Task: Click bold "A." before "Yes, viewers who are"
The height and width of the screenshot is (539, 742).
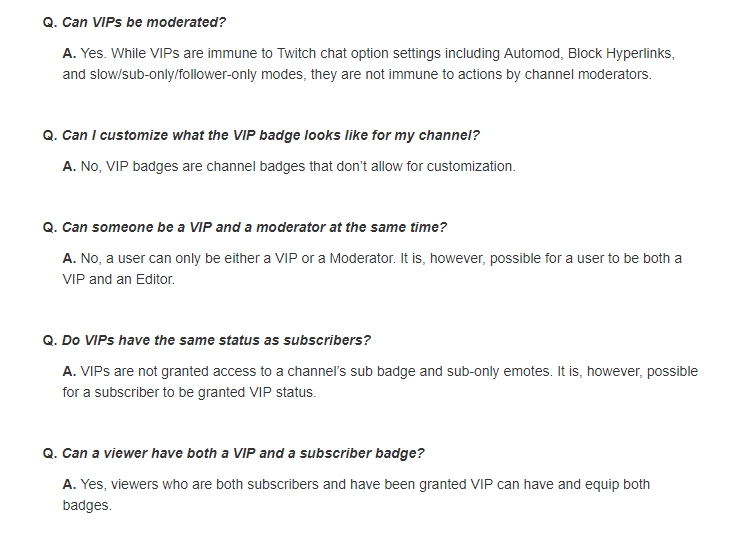Action: point(69,485)
